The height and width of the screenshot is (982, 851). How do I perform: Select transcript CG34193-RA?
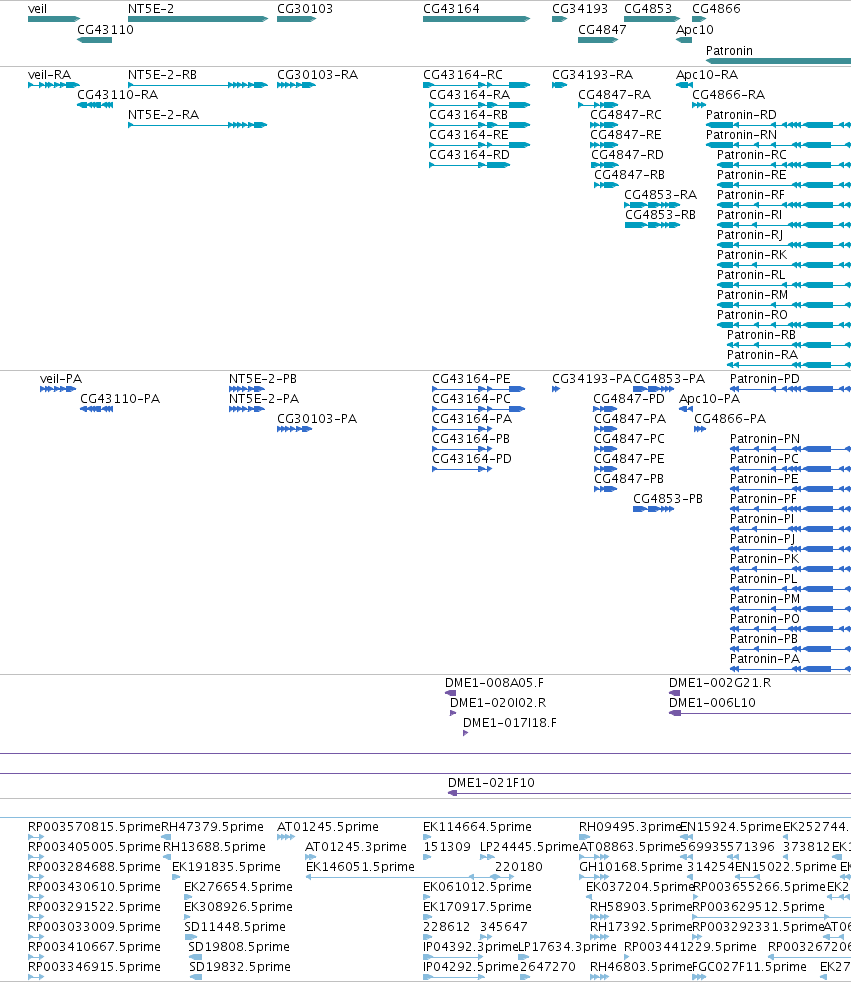[592, 75]
